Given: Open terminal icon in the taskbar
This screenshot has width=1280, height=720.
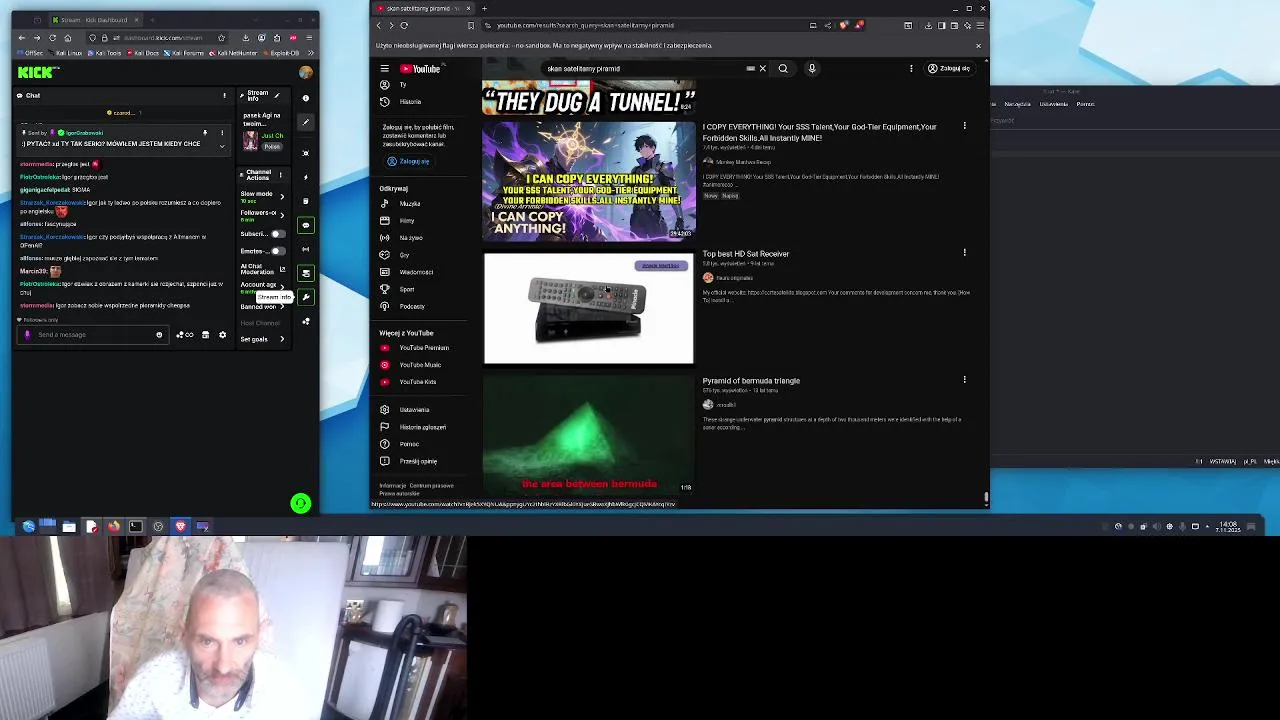Looking at the screenshot, I should coord(135,526).
